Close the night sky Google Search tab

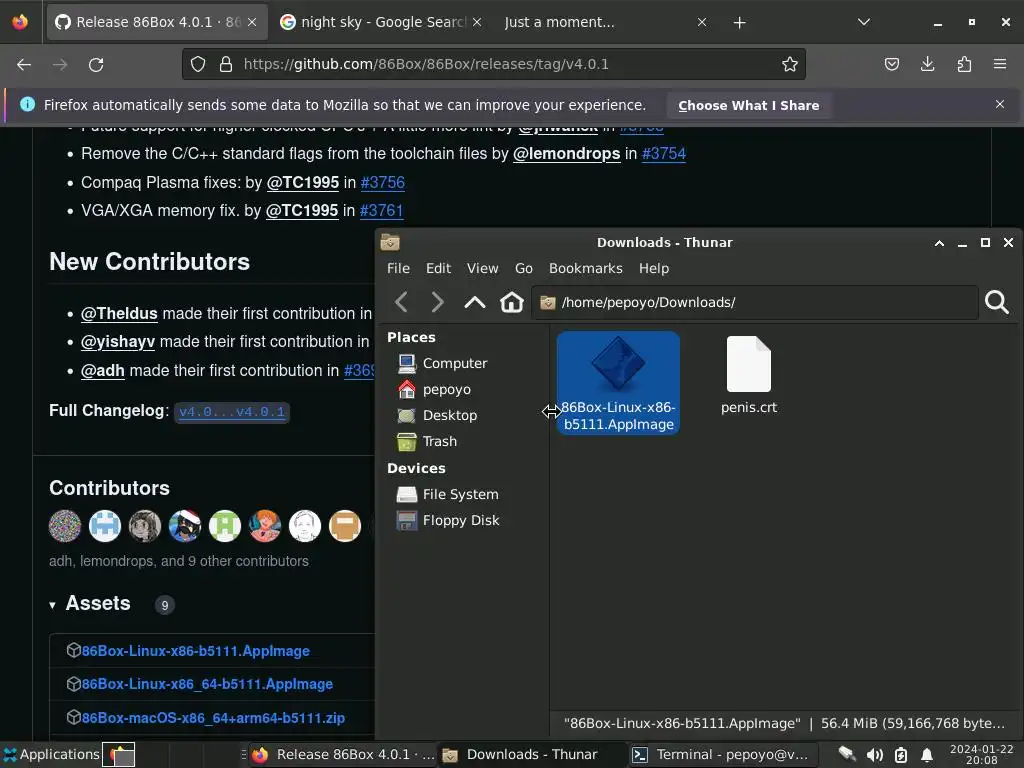(477, 22)
